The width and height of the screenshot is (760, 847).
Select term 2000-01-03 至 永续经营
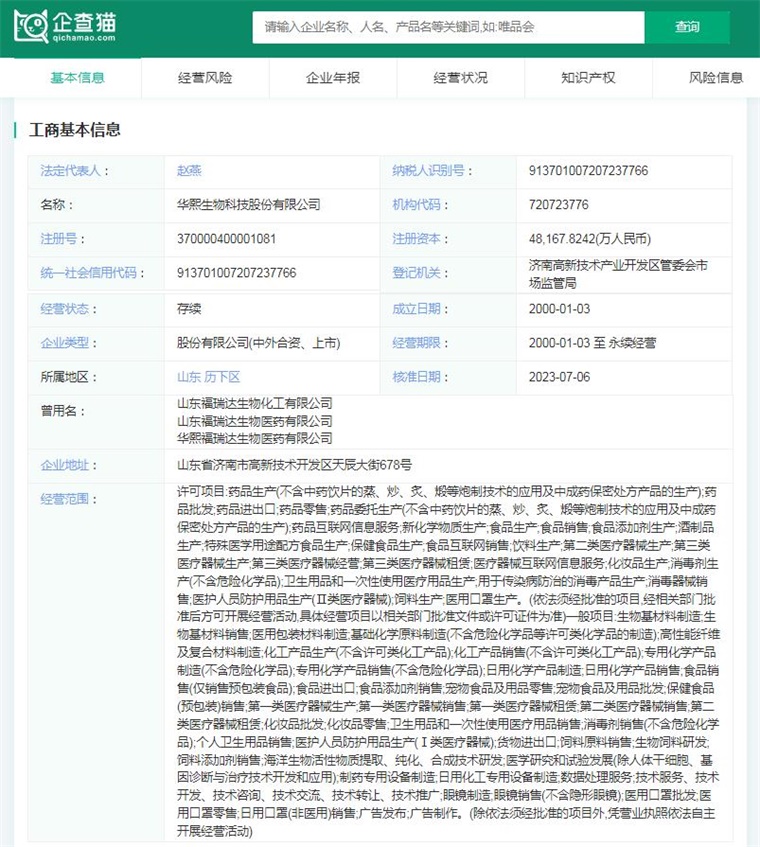[x=593, y=343]
